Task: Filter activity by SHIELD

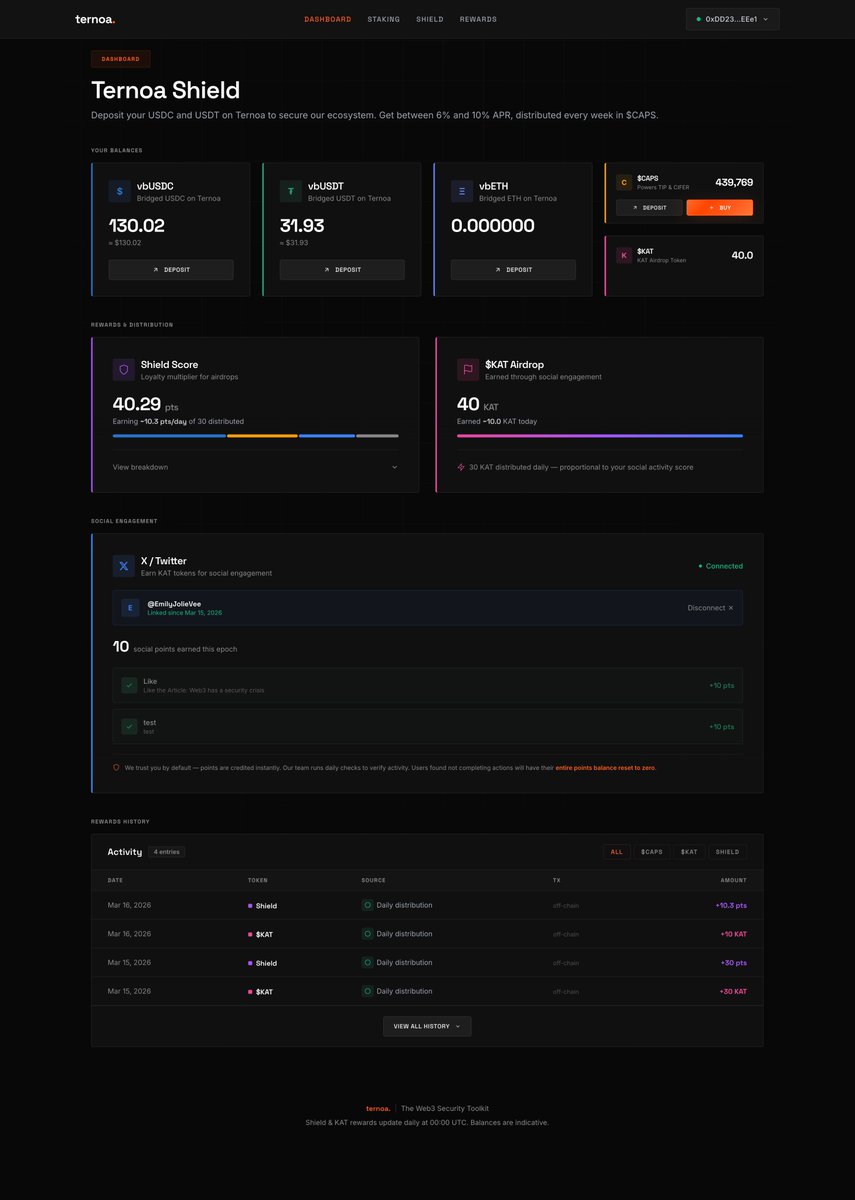Action: [x=728, y=852]
